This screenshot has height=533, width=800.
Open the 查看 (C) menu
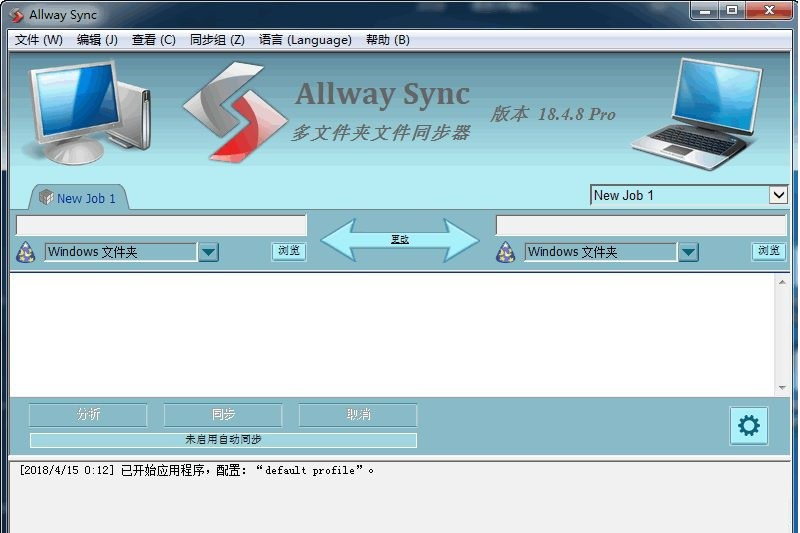154,40
